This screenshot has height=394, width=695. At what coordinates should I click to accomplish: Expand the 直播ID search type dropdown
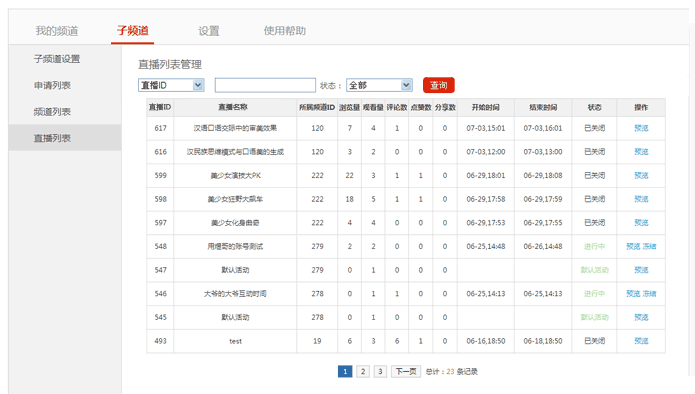pyautogui.click(x=171, y=85)
